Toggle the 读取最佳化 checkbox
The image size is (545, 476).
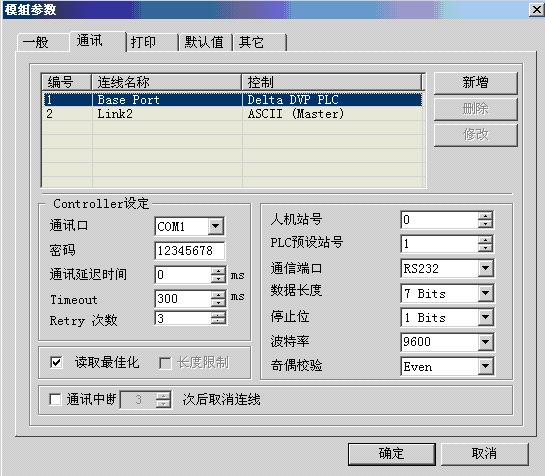tap(56, 363)
